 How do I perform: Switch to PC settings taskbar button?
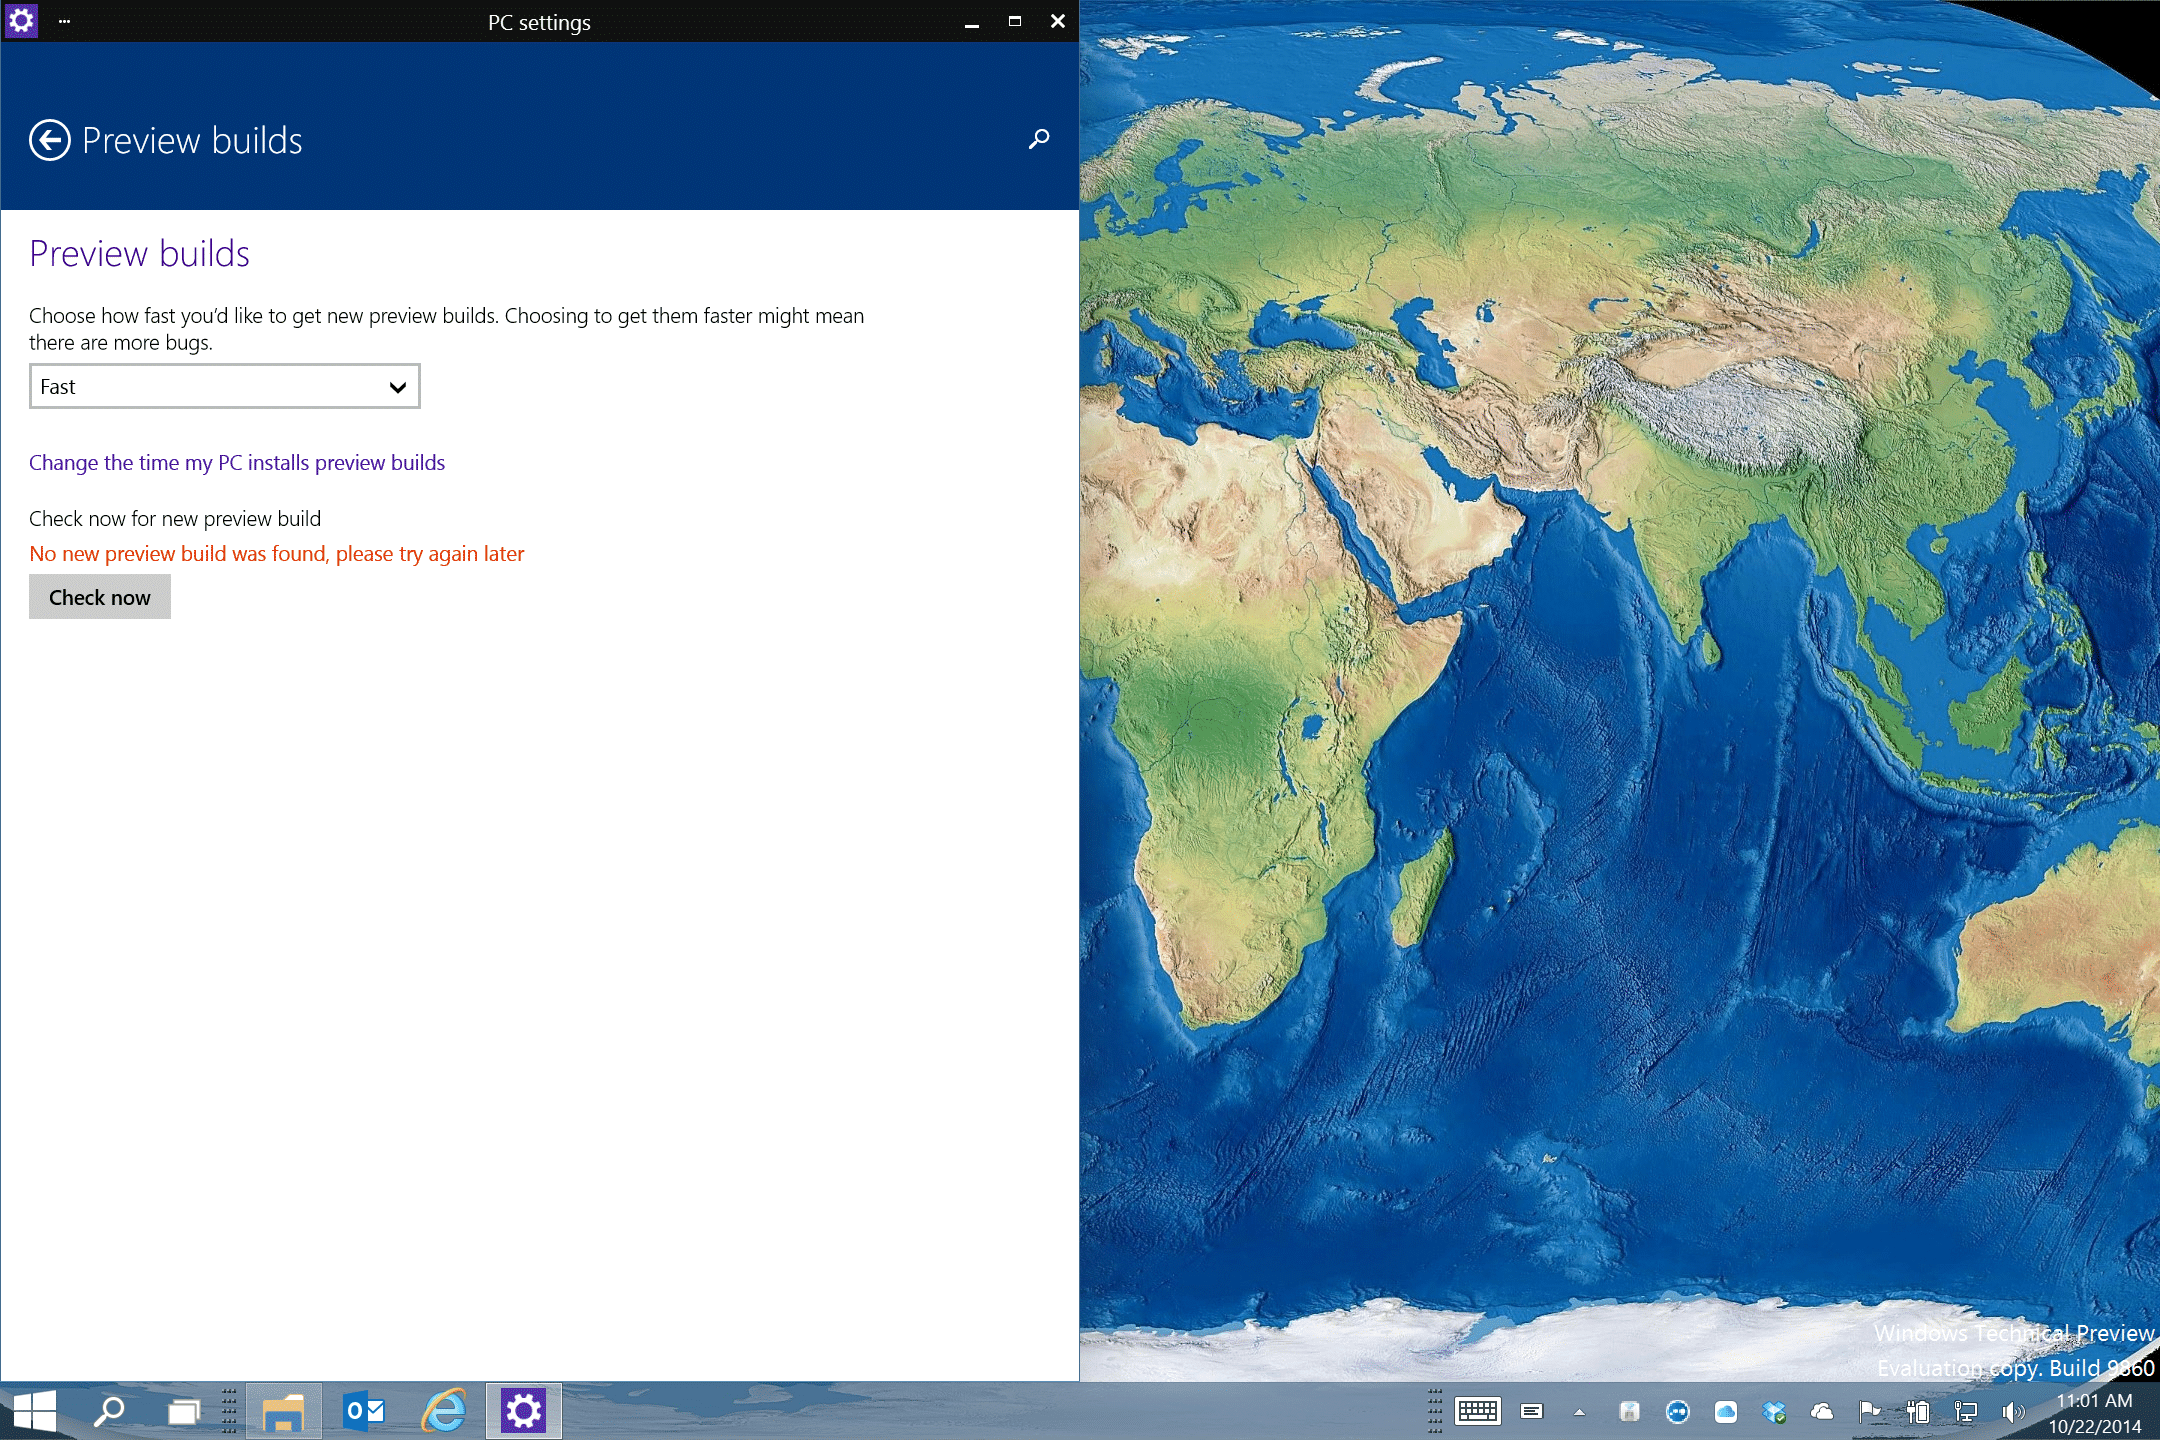[523, 1411]
